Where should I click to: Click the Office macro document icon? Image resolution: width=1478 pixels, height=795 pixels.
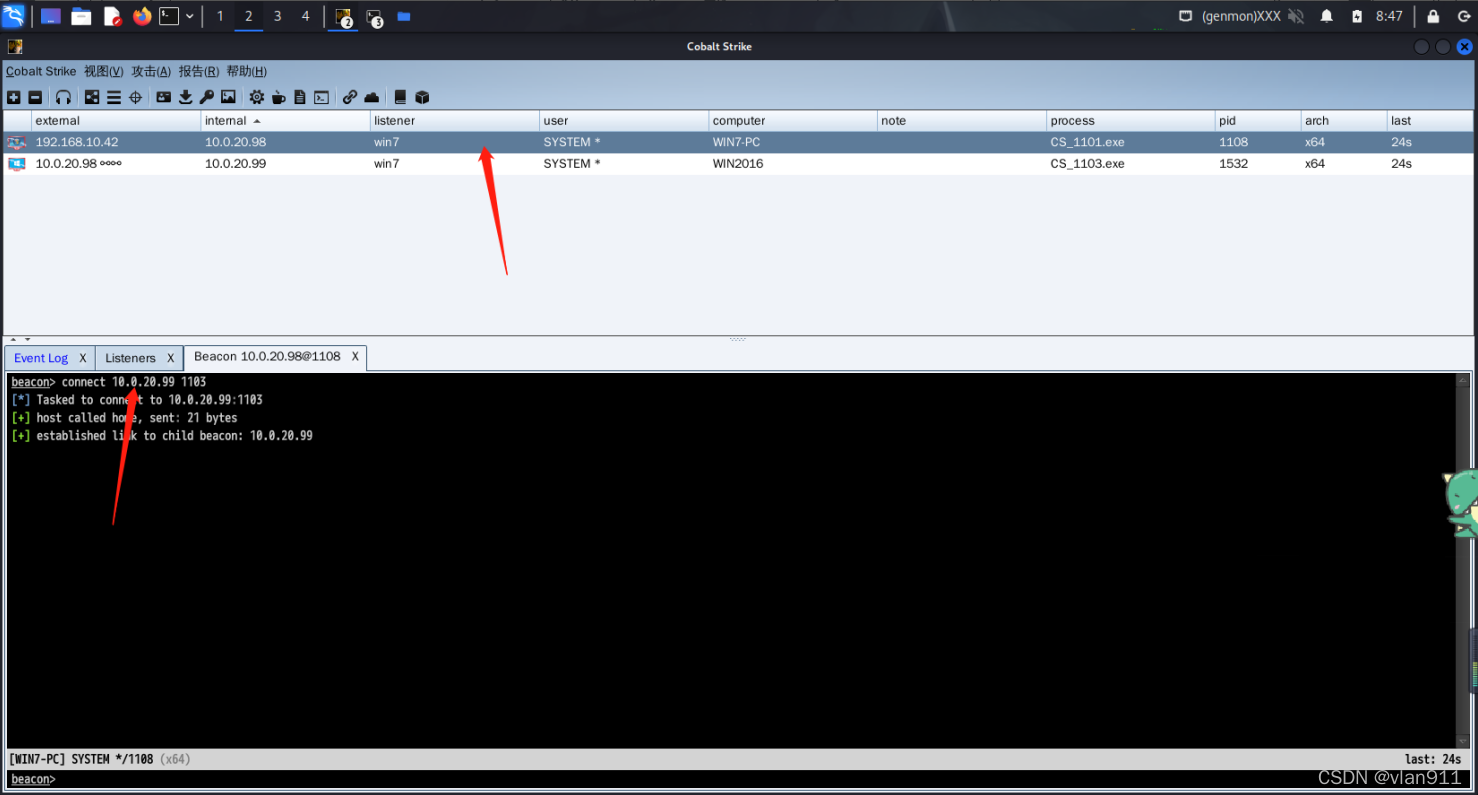pos(300,97)
